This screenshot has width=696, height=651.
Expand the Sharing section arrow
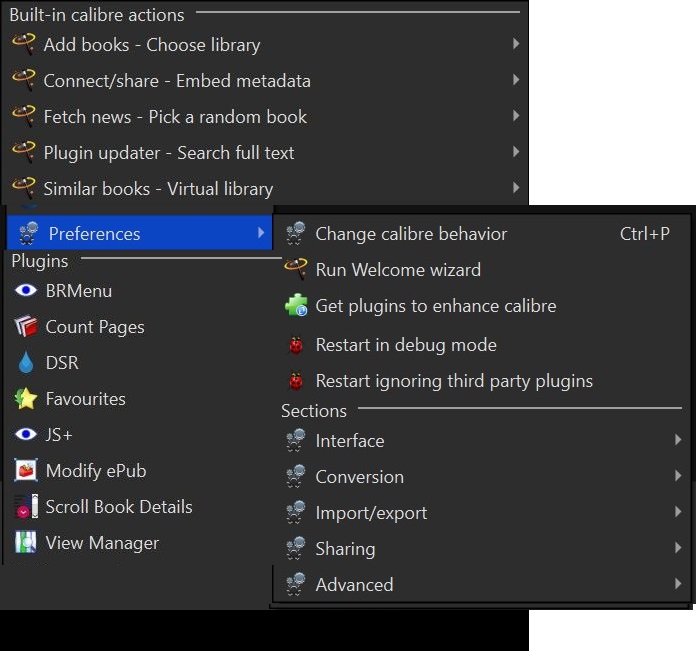(x=678, y=548)
